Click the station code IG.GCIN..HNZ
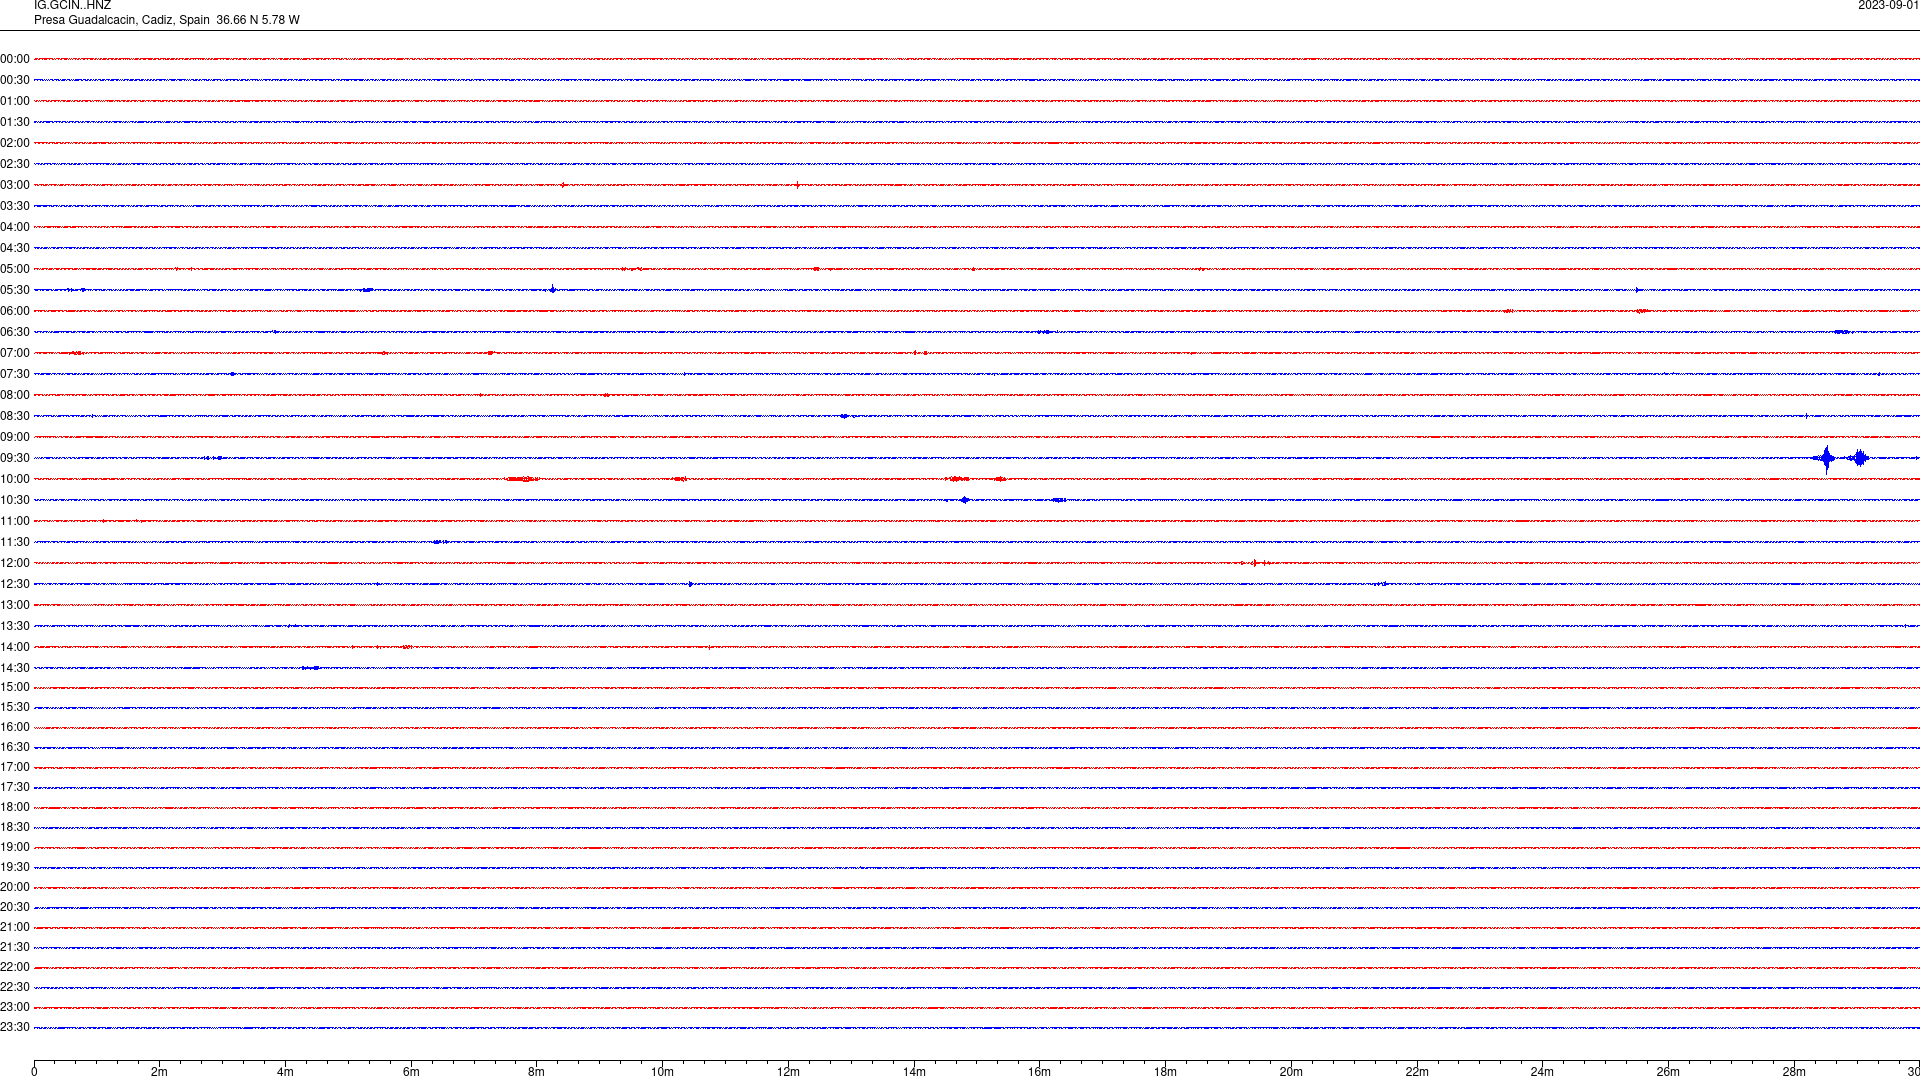Screen dimensions: 1920x1080 [72, 6]
